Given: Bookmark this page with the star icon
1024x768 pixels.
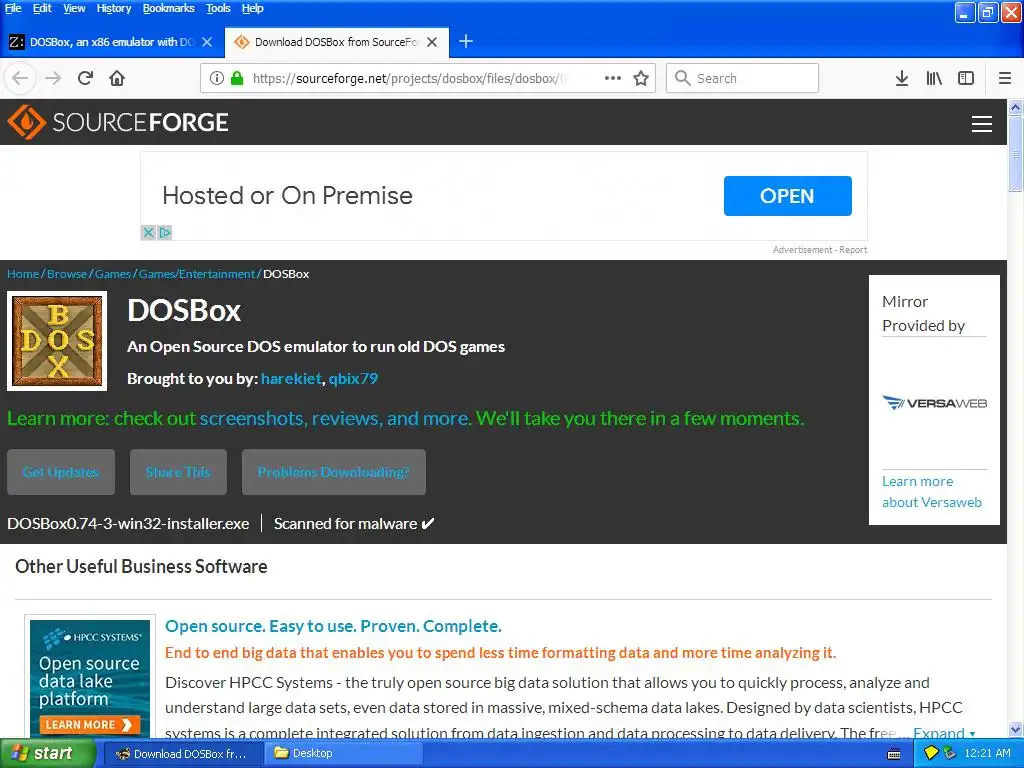Looking at the screenshot, I should 641,78.
